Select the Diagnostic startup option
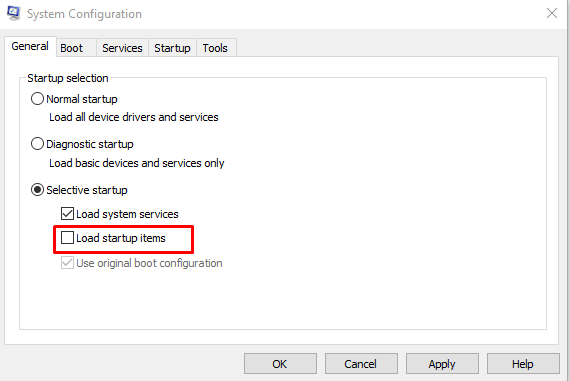570x381 pixels. click(37, 144)
